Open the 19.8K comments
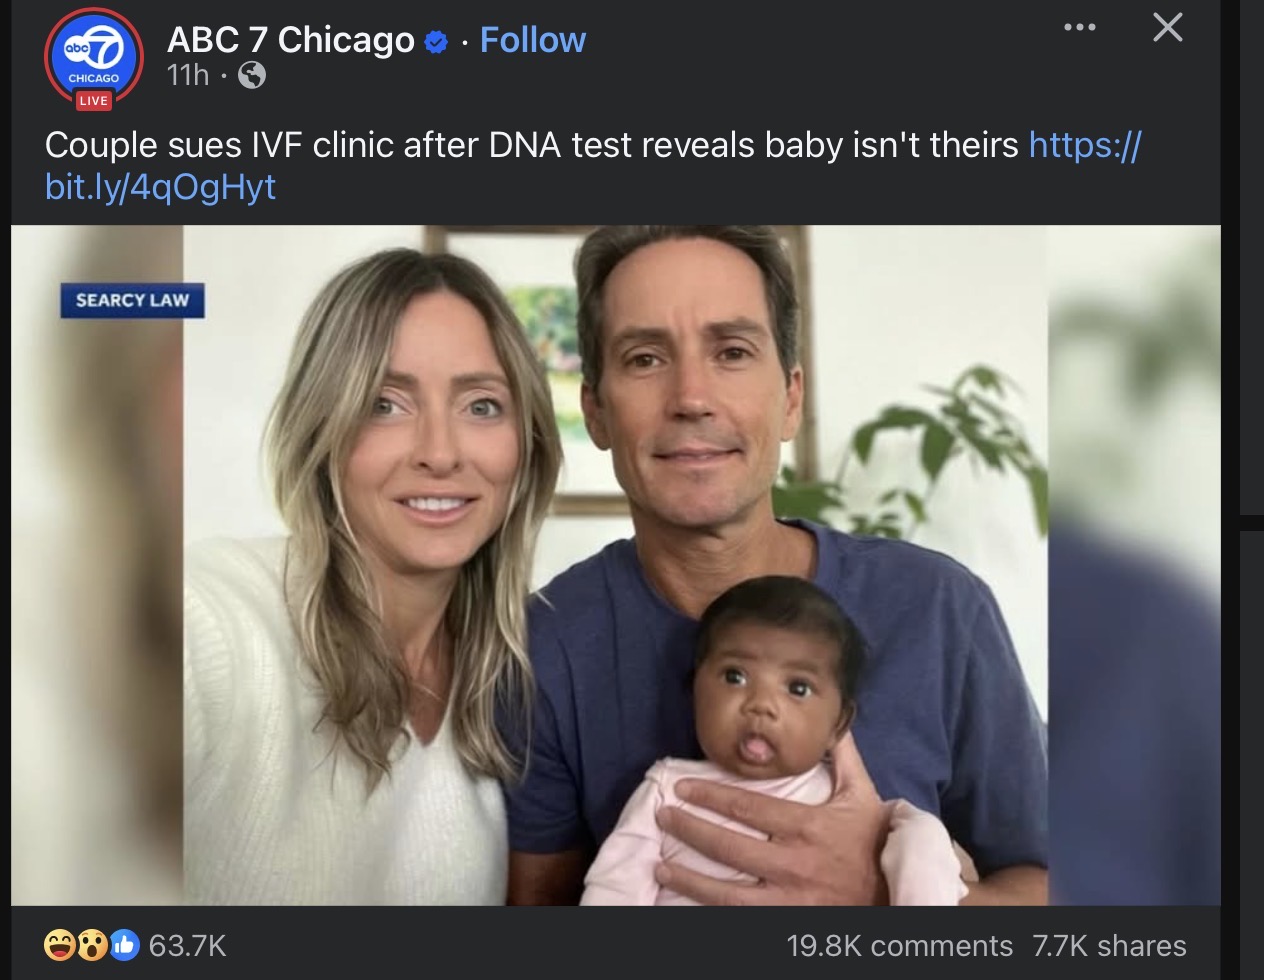Viewport: 1264px width, 980px height. pyautogui.click(x=899, y=945)
